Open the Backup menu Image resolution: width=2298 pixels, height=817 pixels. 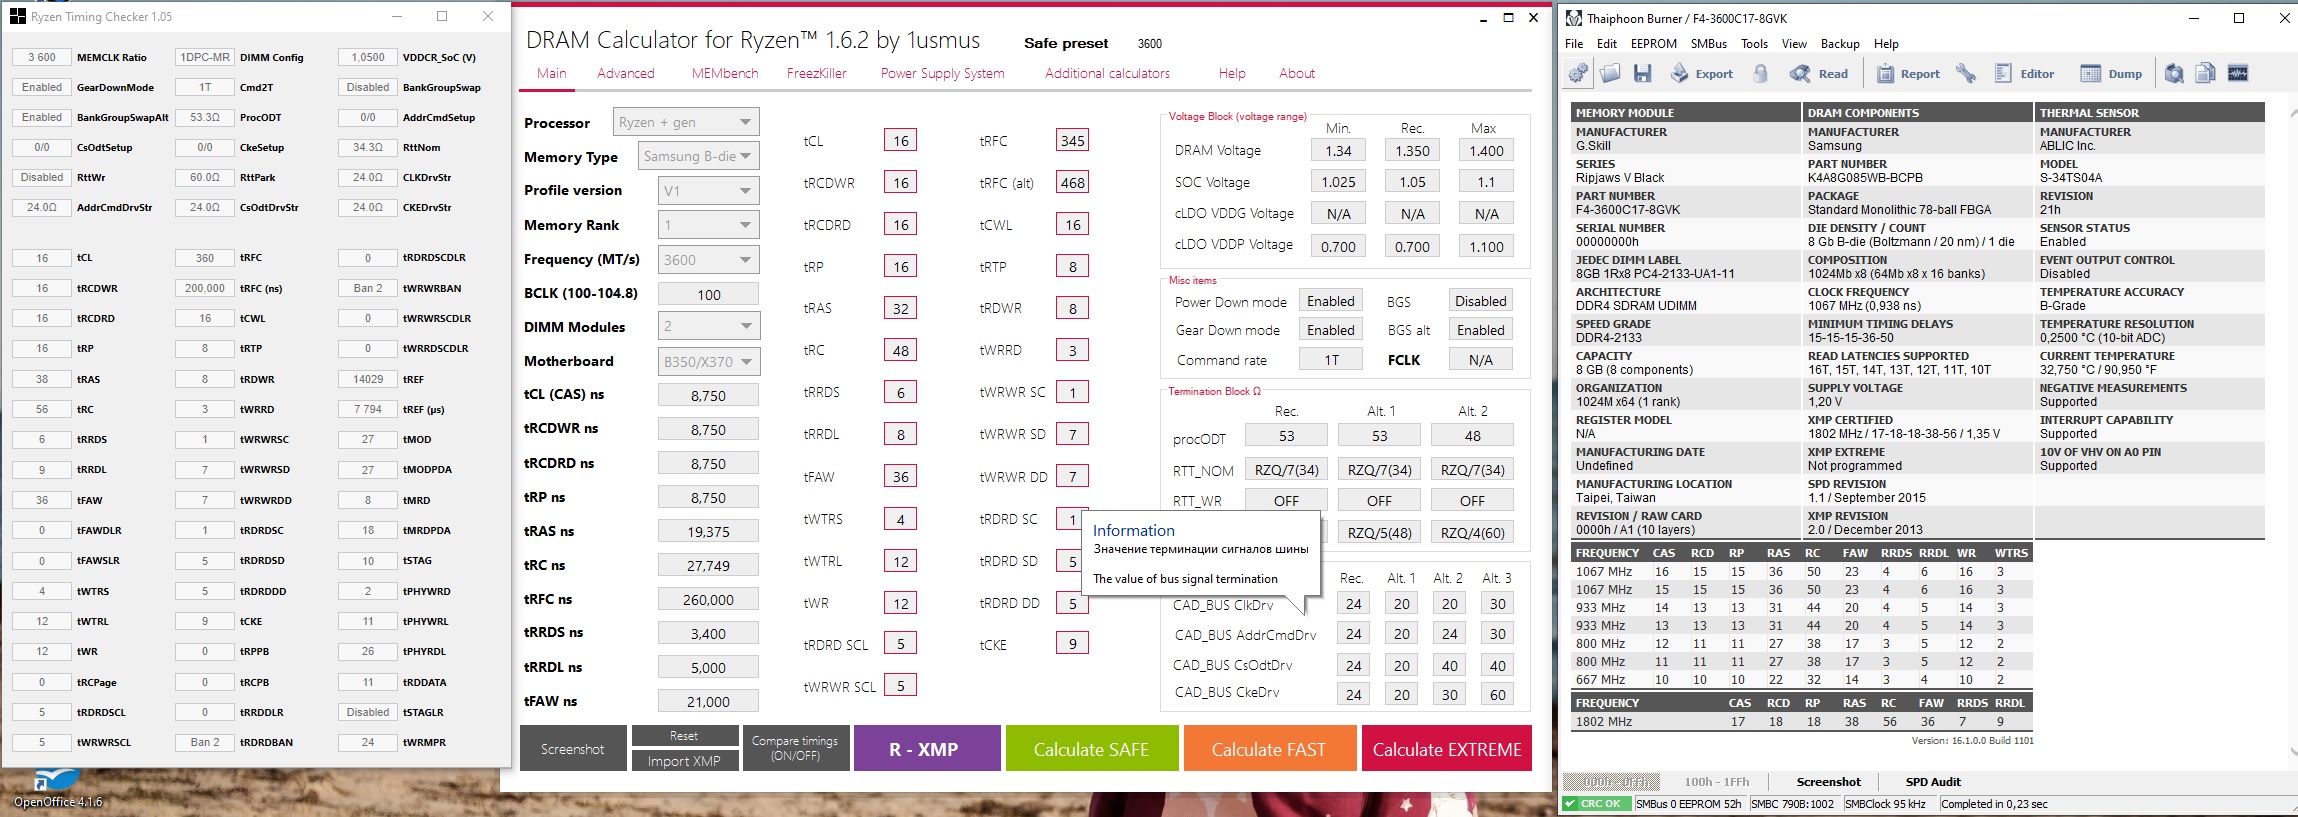[1840, 44]
